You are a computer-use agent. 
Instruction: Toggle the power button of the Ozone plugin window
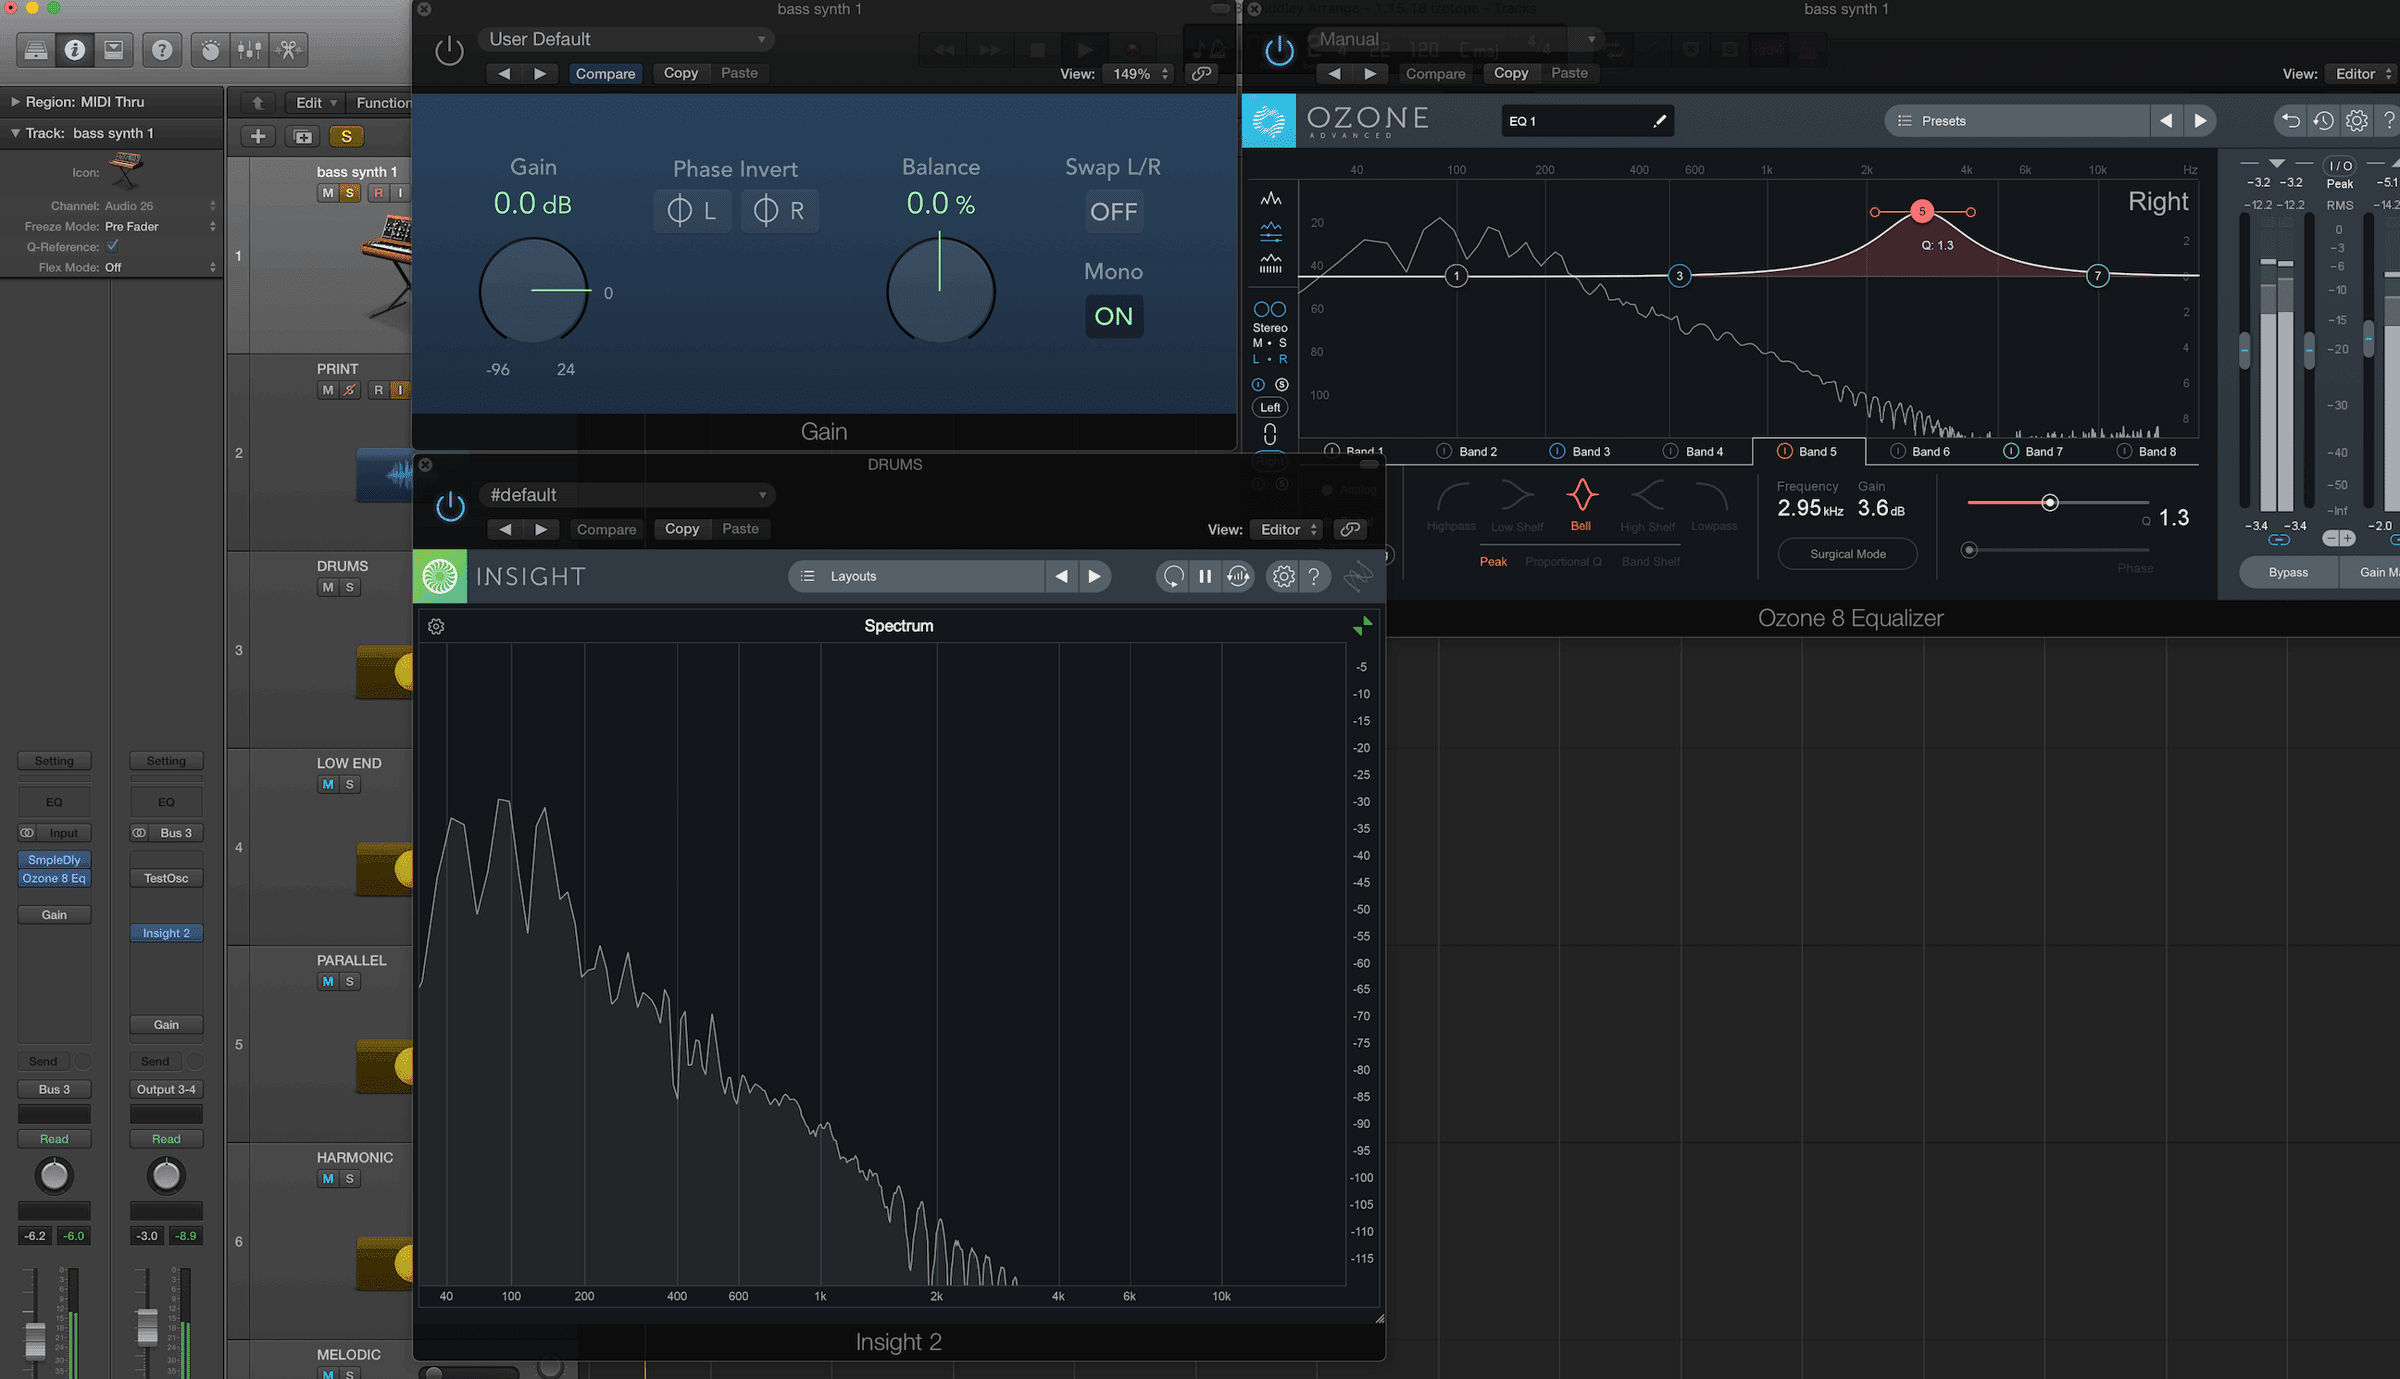click(x=1279, y=50)
